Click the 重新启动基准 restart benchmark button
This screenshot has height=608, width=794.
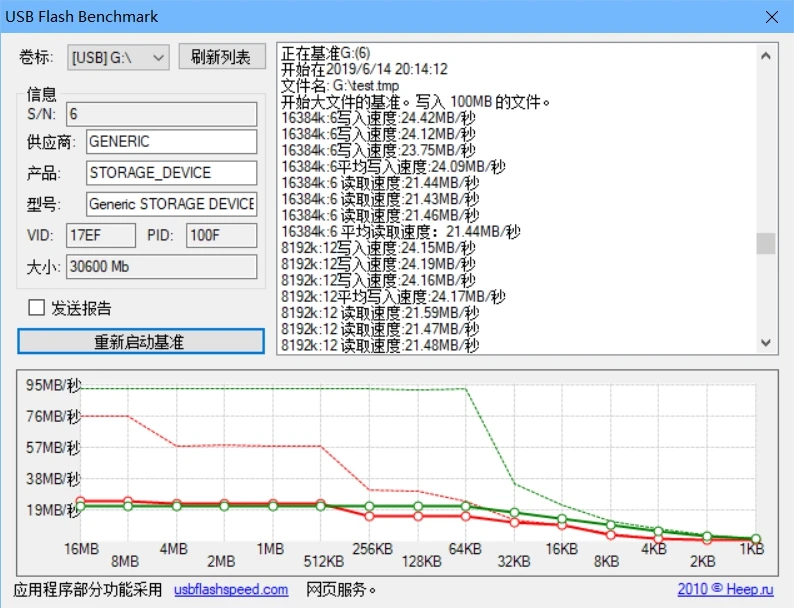(x=140, y=342)
